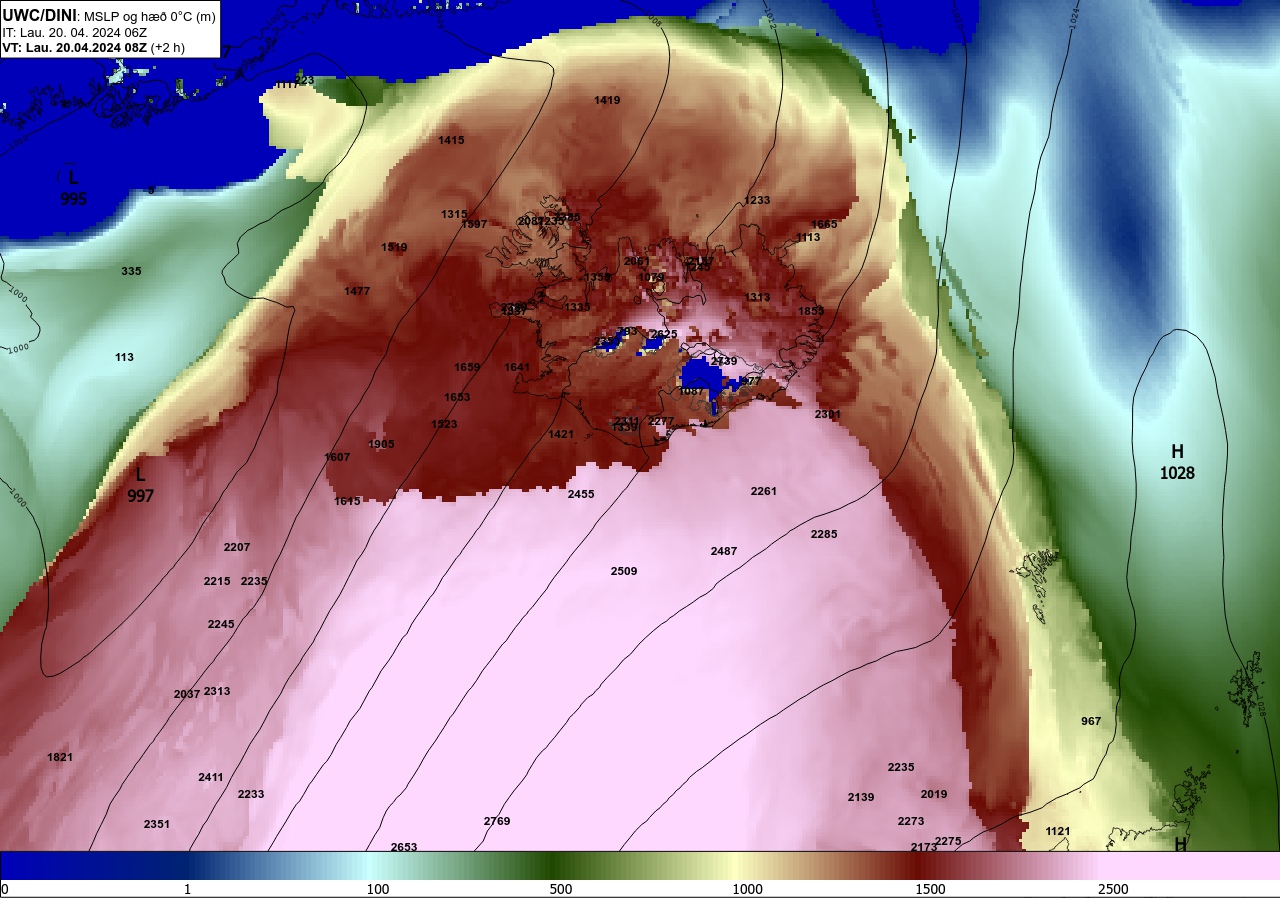Click the 2233 height value
The width and height of the screenshot is (1280, 898).
[x=251, y=794]
